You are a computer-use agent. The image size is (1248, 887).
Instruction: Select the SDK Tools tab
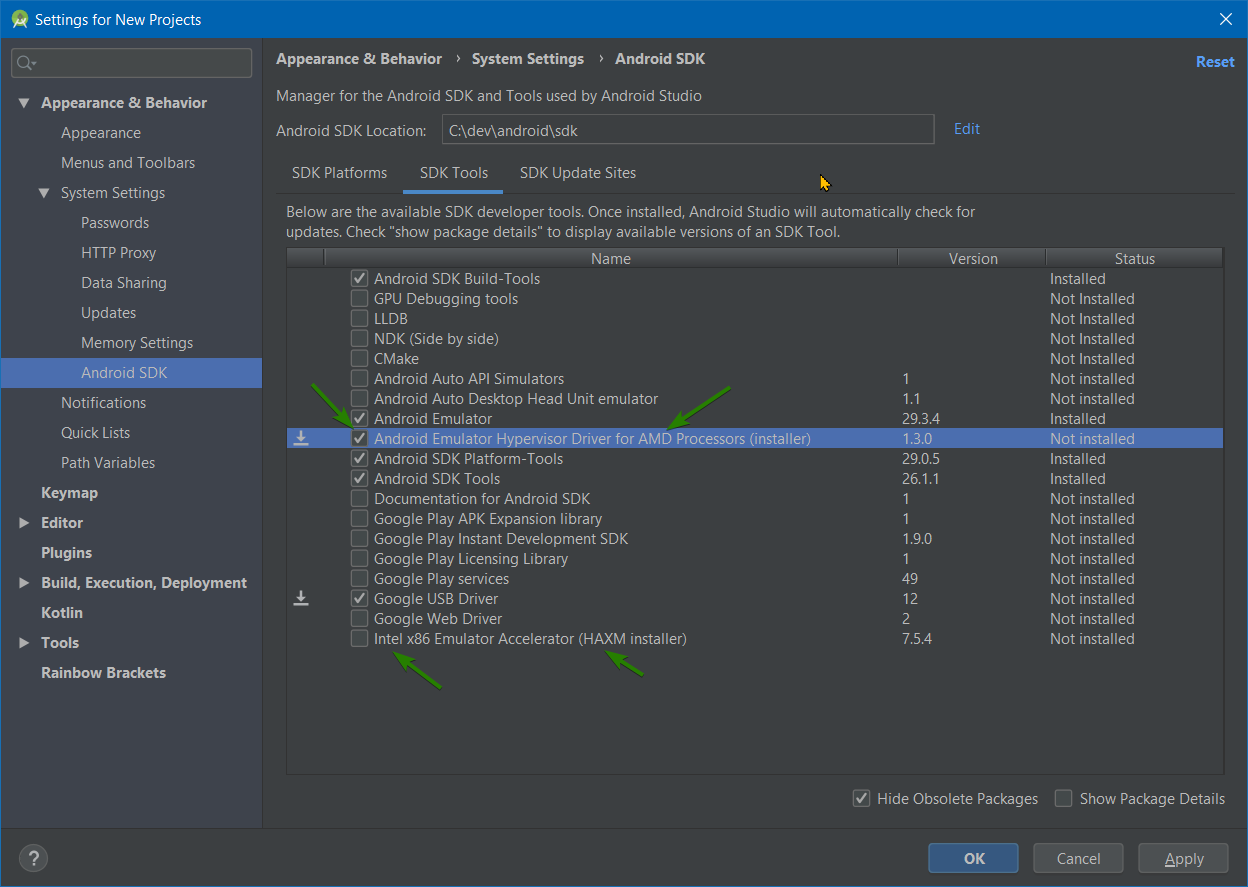(x=454, y=173)
